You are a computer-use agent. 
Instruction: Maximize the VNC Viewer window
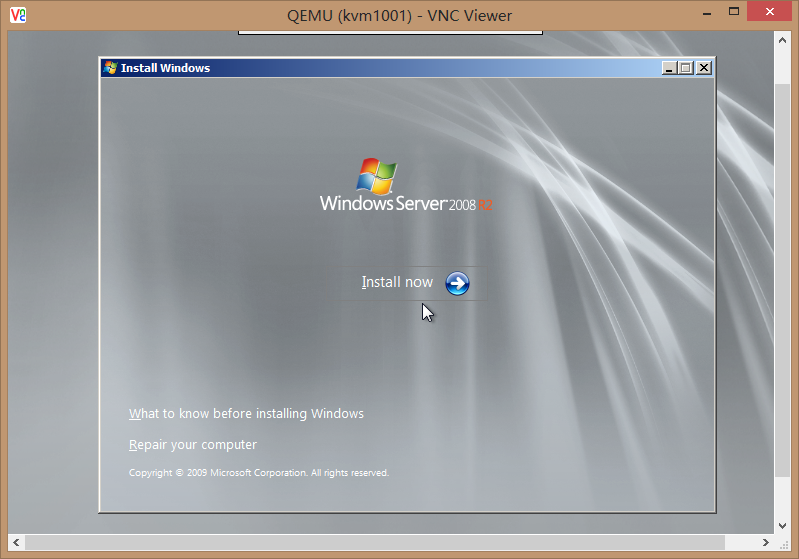tap(734, 12)
